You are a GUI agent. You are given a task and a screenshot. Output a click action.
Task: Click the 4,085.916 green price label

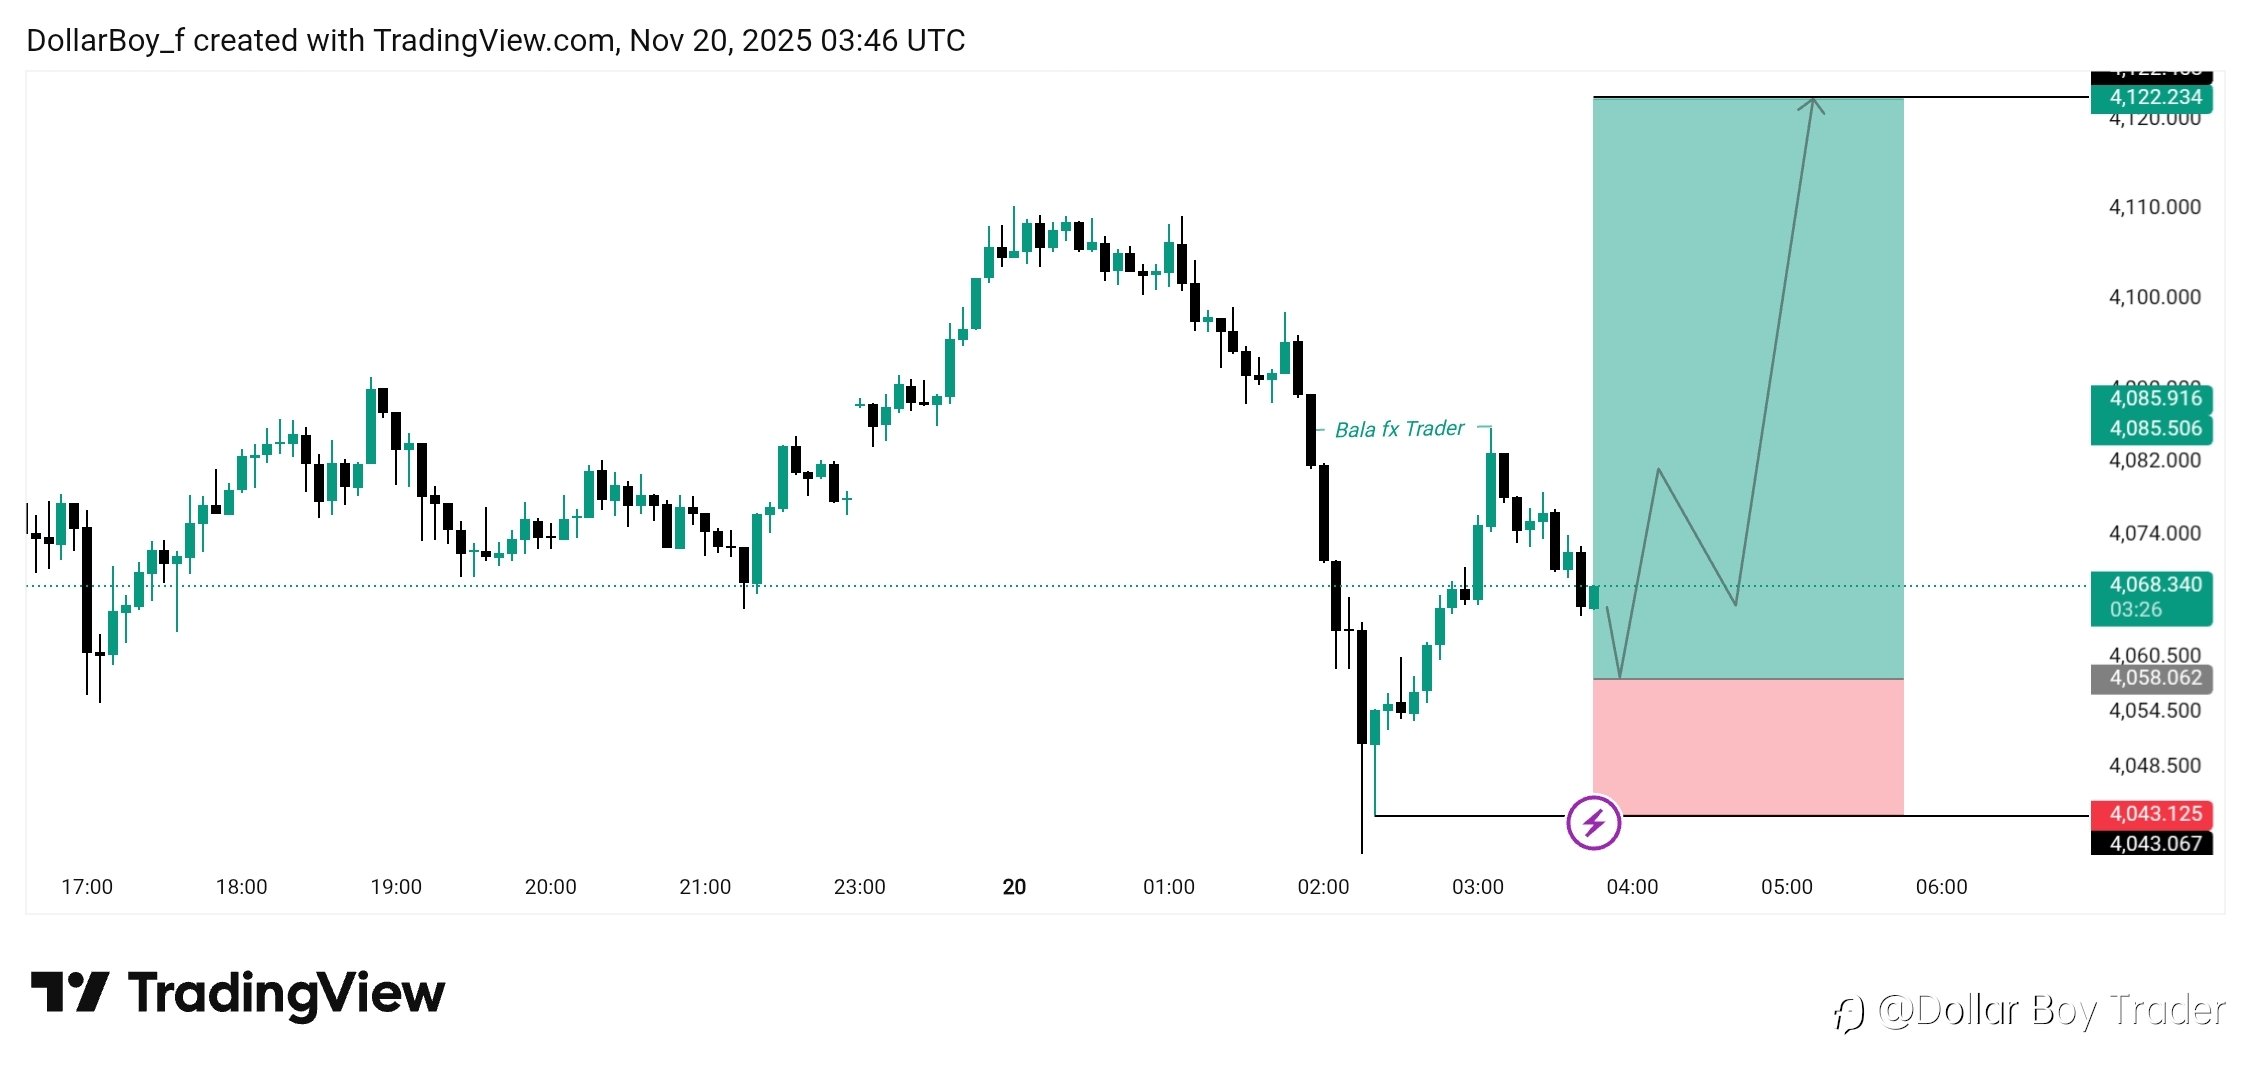click(x=2151, y=398)
